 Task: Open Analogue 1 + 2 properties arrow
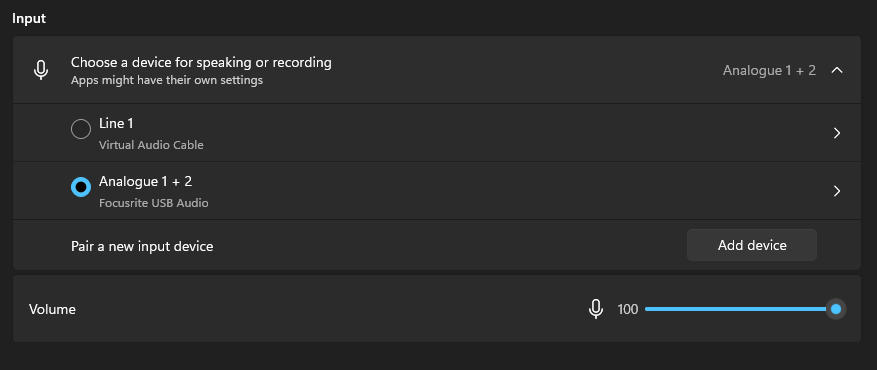click(837, 191)
